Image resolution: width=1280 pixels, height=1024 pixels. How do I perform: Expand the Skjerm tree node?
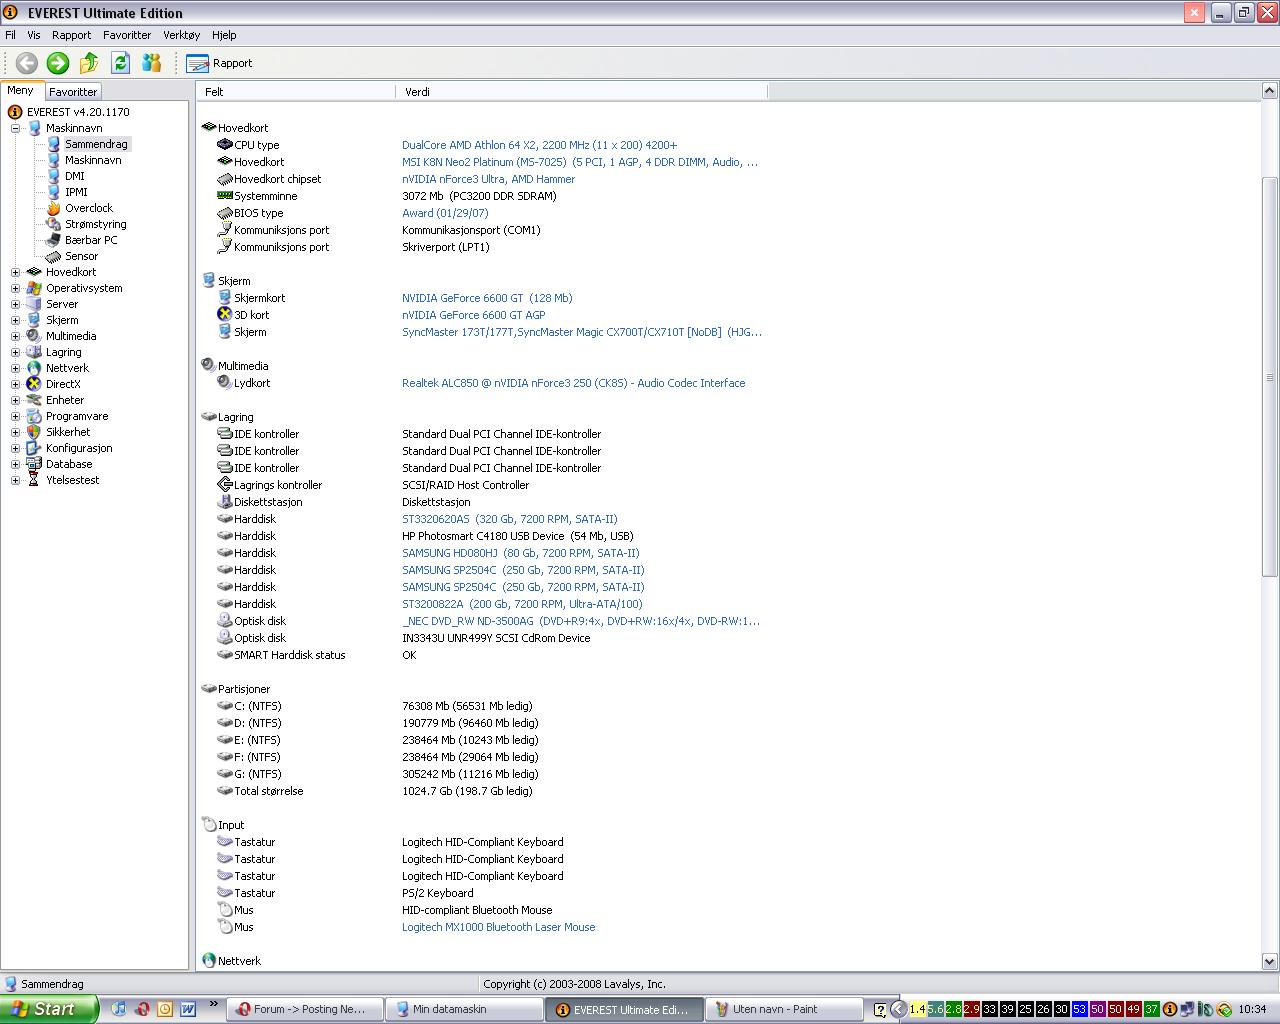pyautogui.click(x=15, y=320)
